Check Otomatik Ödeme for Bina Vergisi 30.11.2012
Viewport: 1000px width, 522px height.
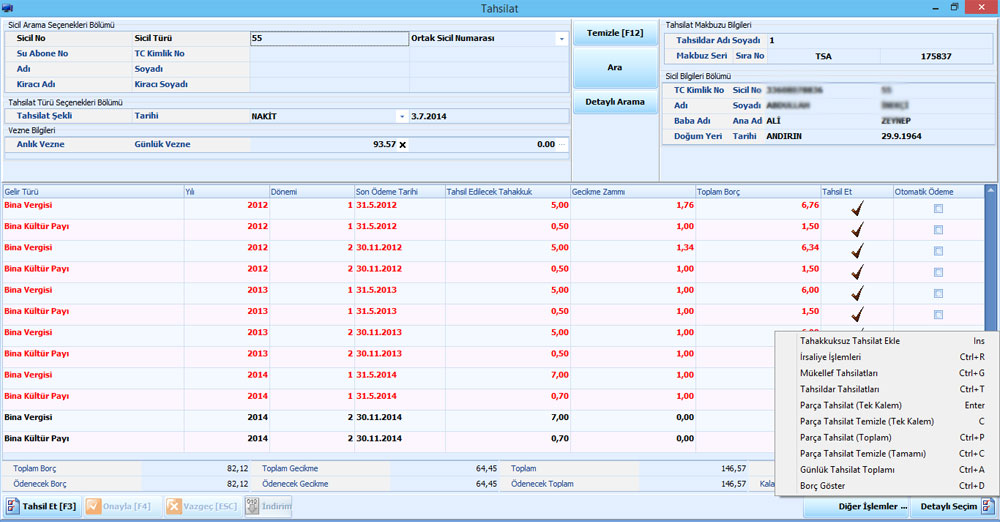(x=938, y=251)
